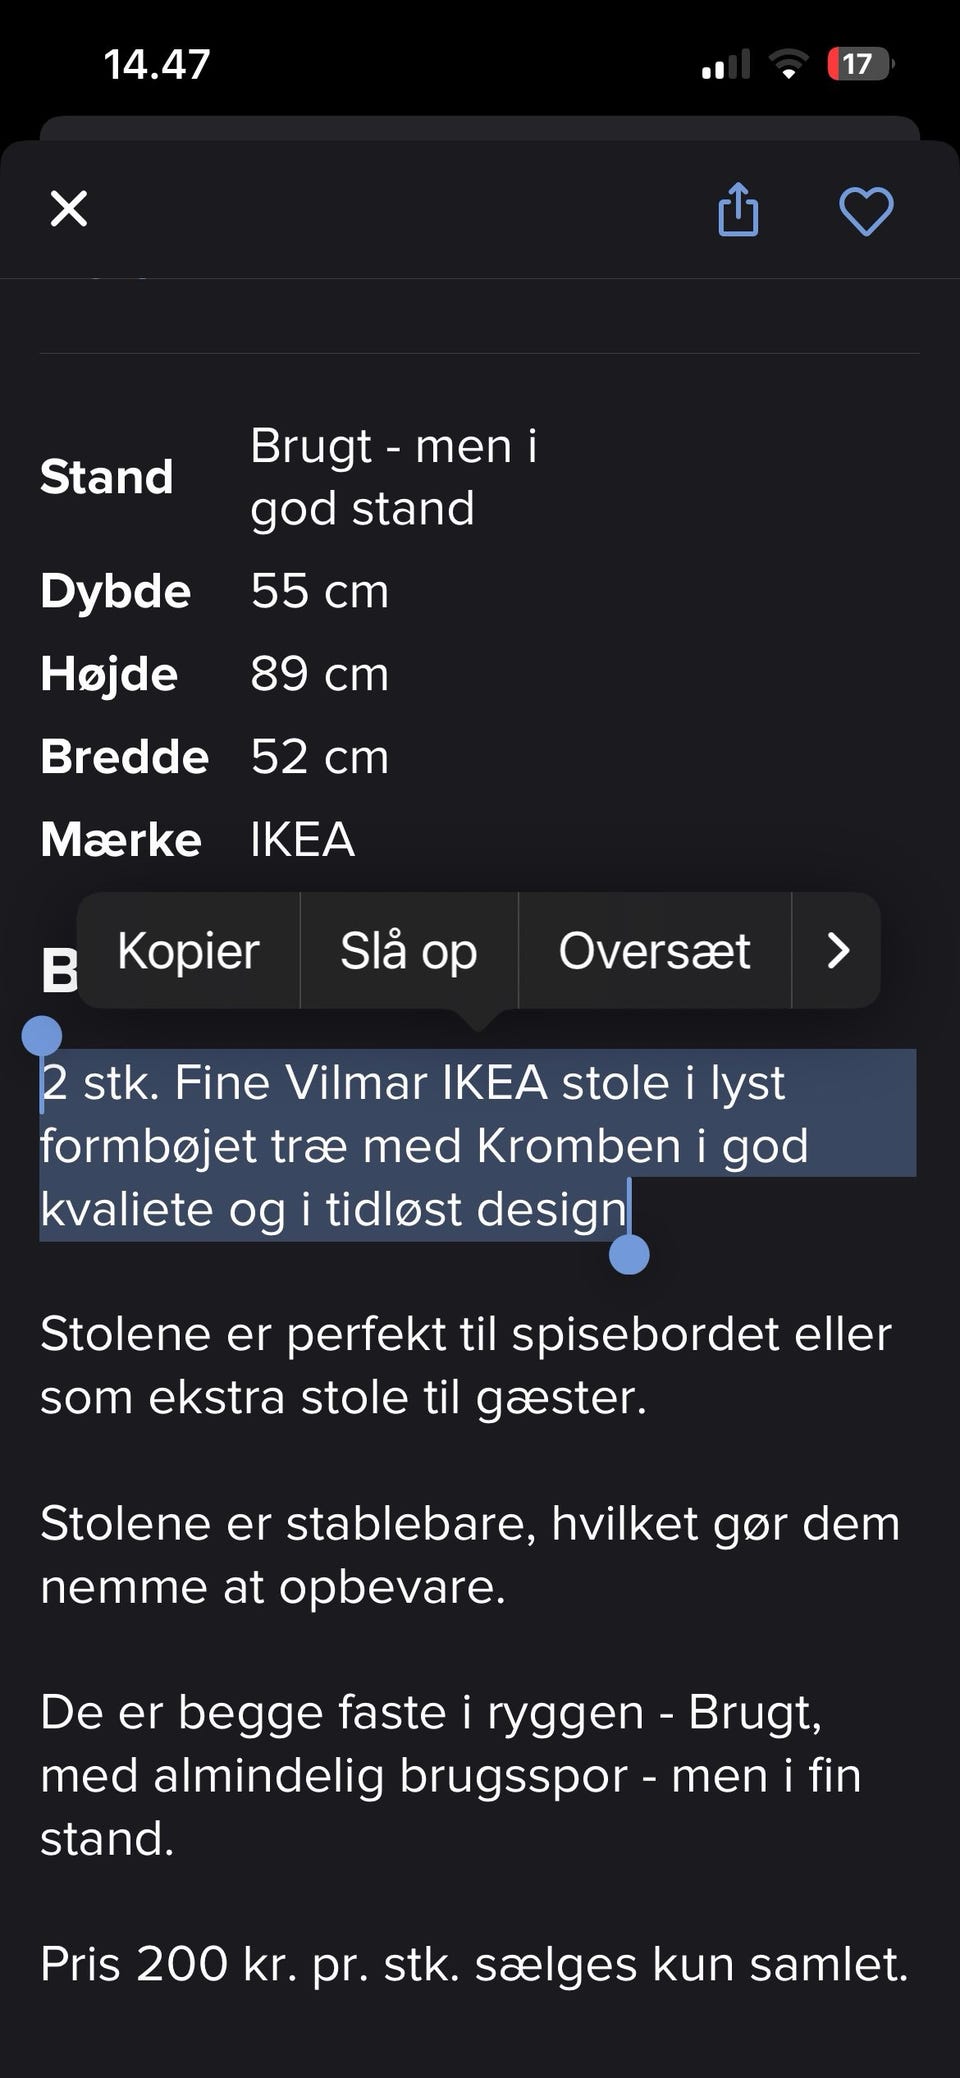This screenshot has width=960, height=2078.
Task: Choose Oversæt in the text menu
Action: [x=654, y=950]
